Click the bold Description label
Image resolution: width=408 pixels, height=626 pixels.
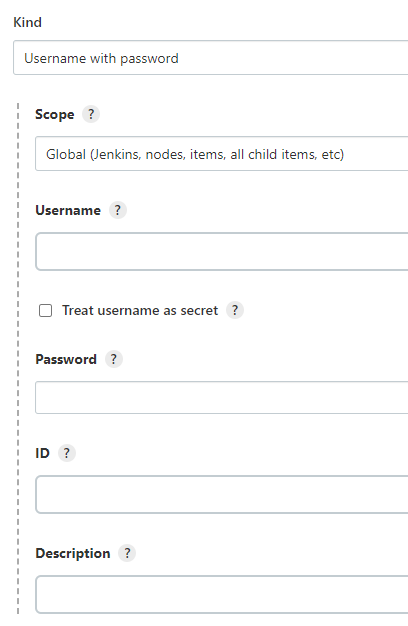[x=73, y=554]
